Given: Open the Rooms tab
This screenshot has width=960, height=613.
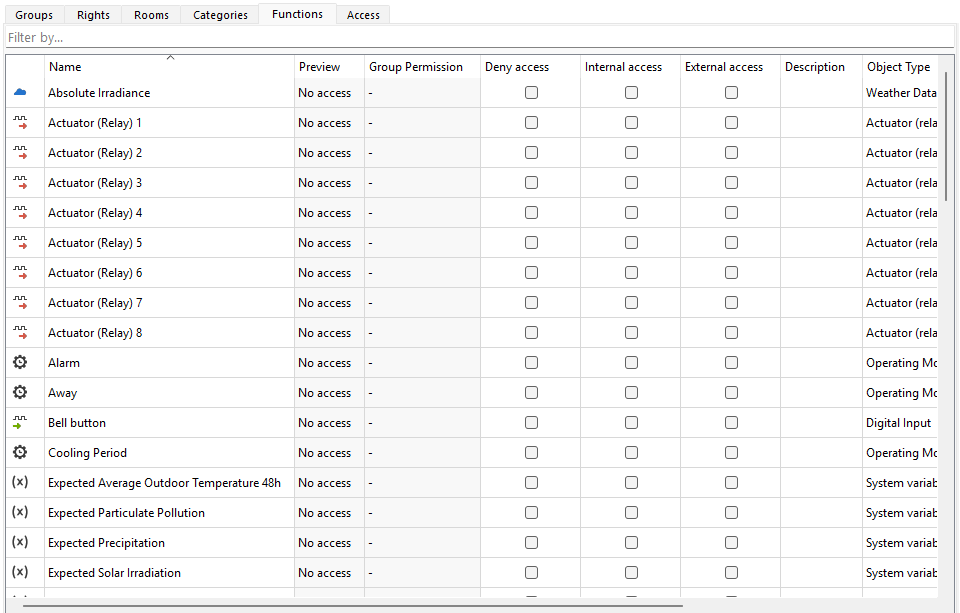Looking at the screenshot, I should tap(152, 15).
